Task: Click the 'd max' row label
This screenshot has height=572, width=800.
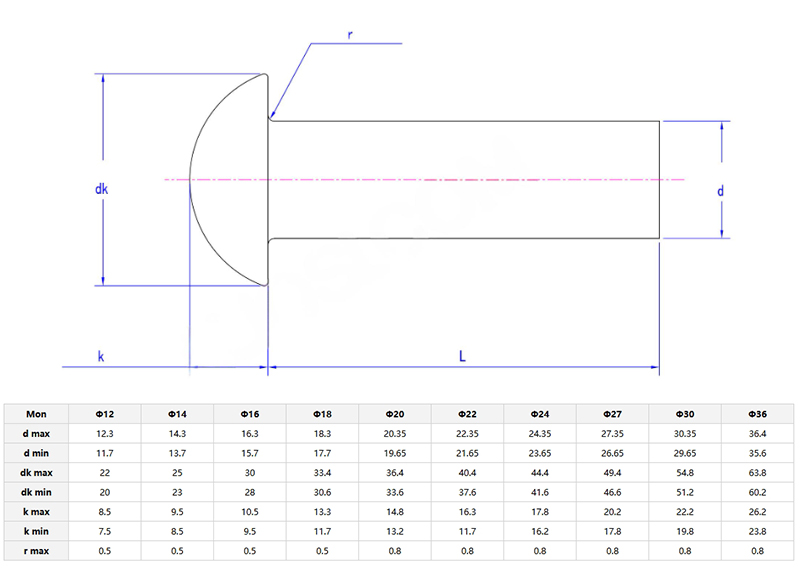Action: (36, 434)
